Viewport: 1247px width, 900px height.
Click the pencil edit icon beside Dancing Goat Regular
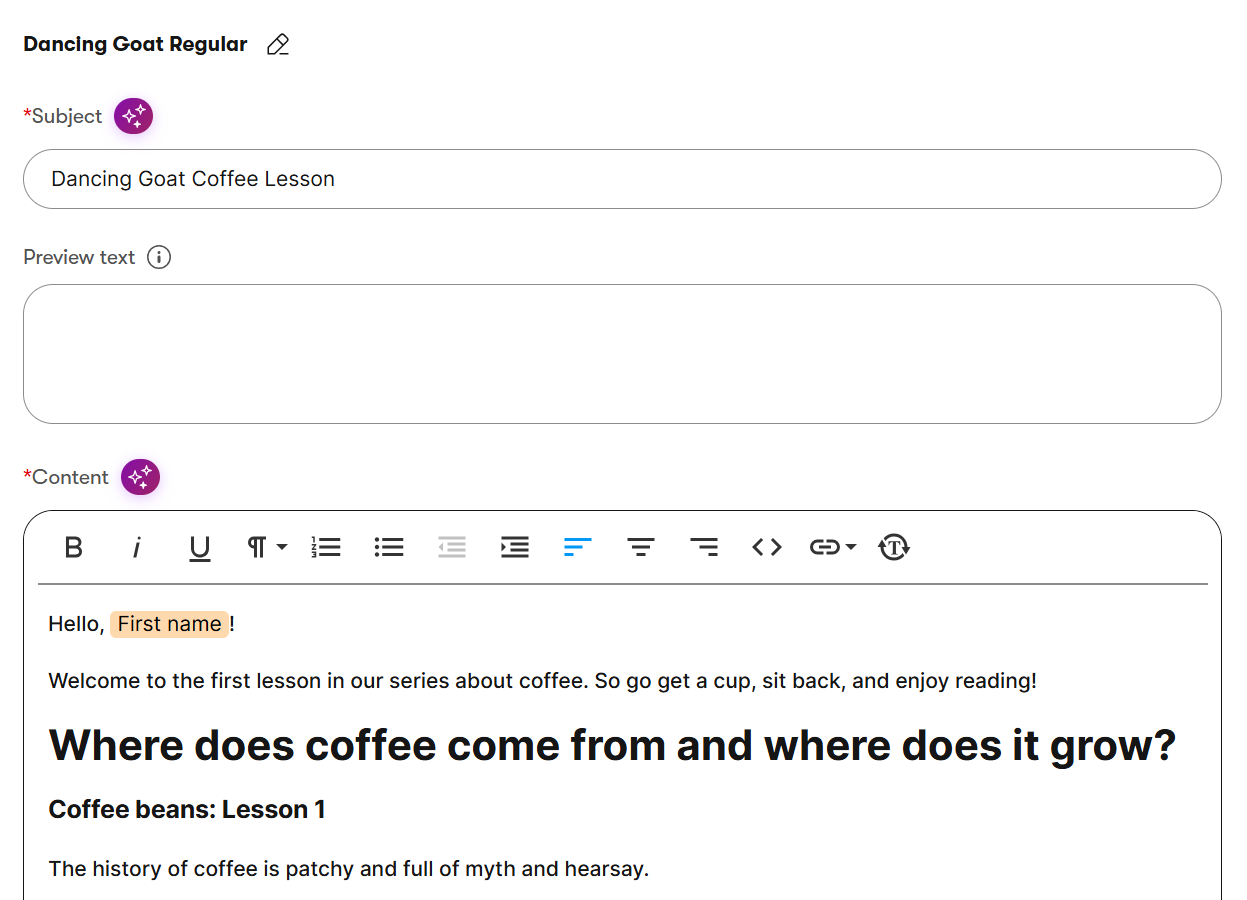pyautogui.click(x=278, y=45)
